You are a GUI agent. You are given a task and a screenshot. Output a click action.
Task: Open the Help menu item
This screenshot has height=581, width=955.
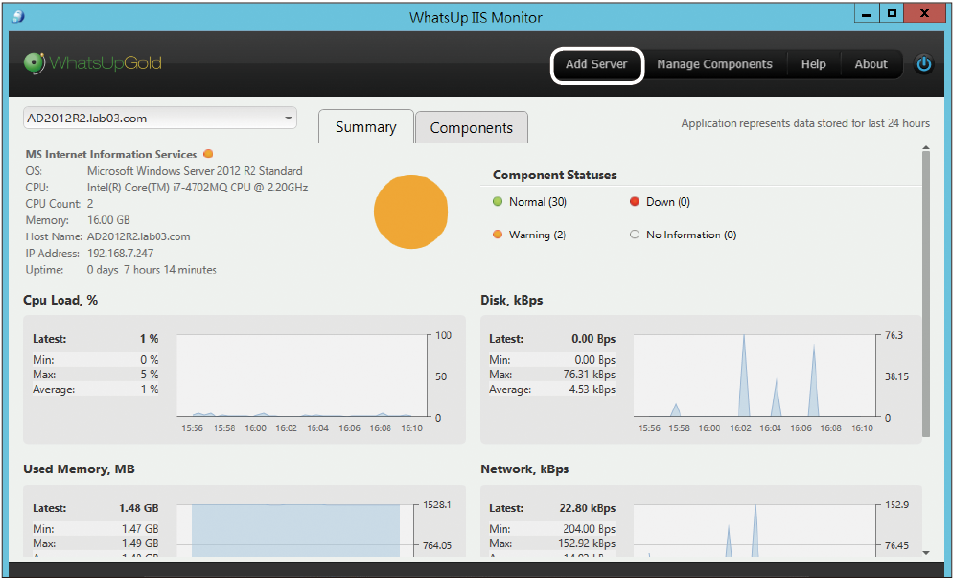point(813,65)
